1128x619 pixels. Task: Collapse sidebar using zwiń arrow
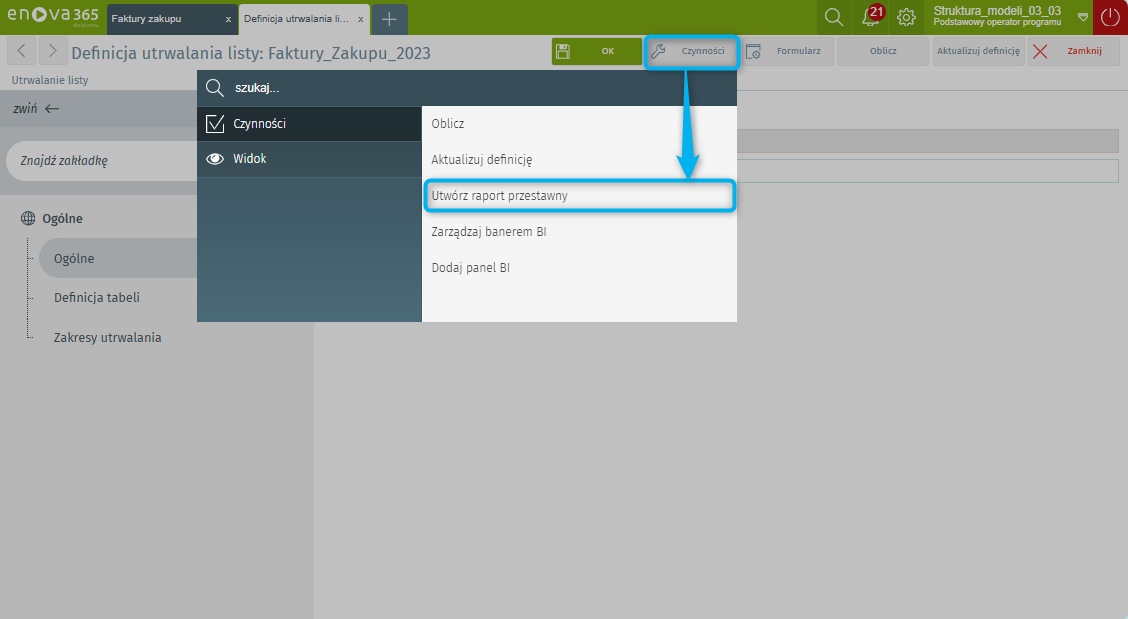[37, 109]
